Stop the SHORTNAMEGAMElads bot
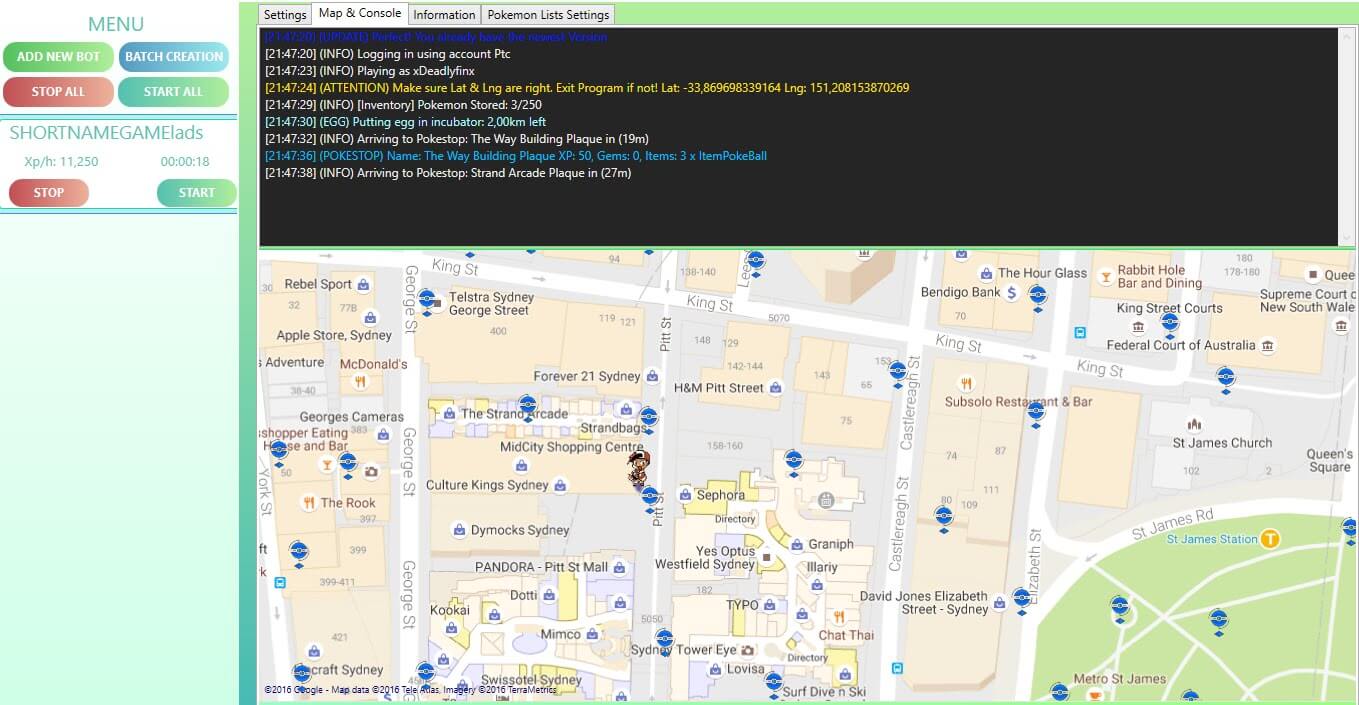Viewport: 1359px width, 705px height. click(x=49, y=193)
